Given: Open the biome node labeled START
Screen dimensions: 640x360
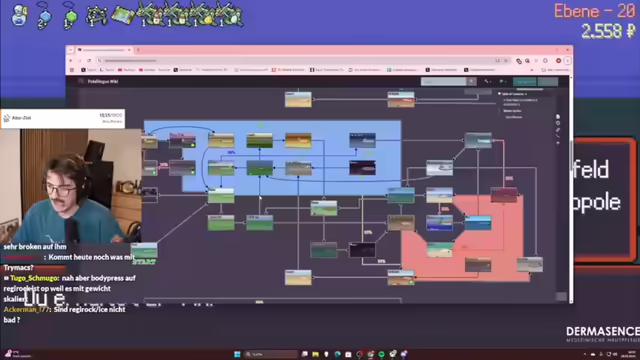Looking at the screenshot, I should (x=144, y=250).
